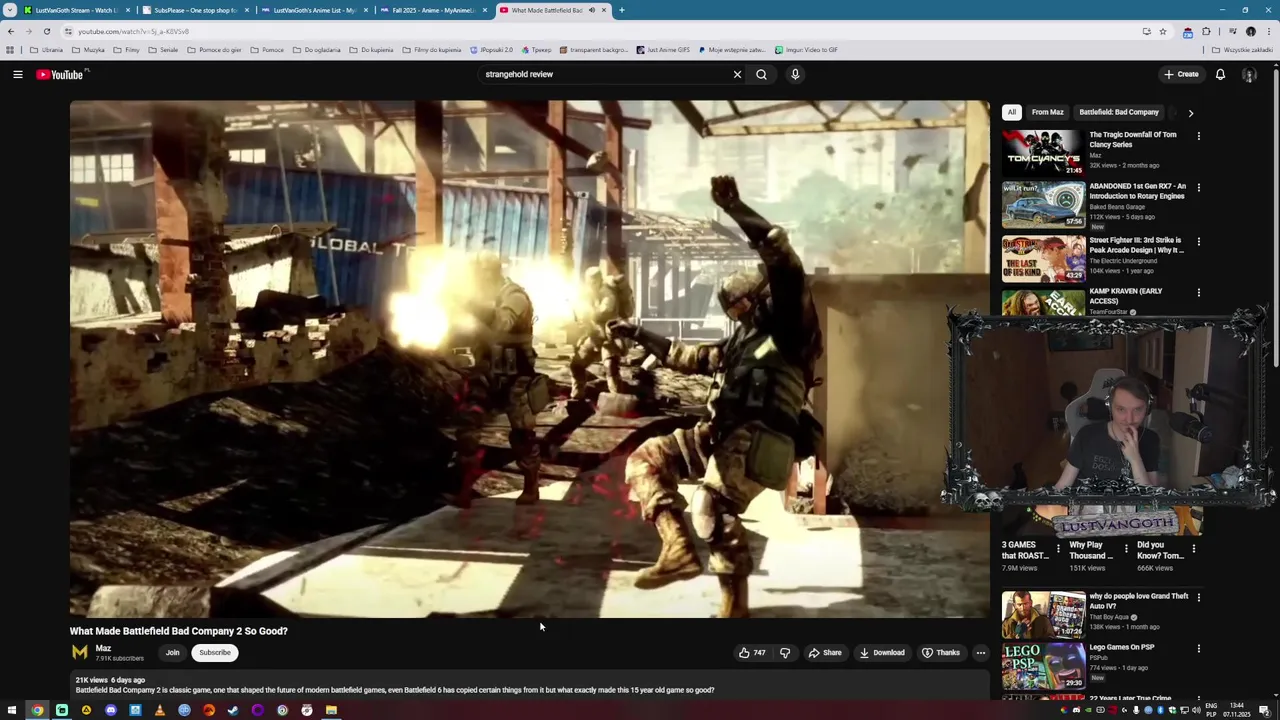
Task: Send Thanks to the creator
Action: (941, 653)
